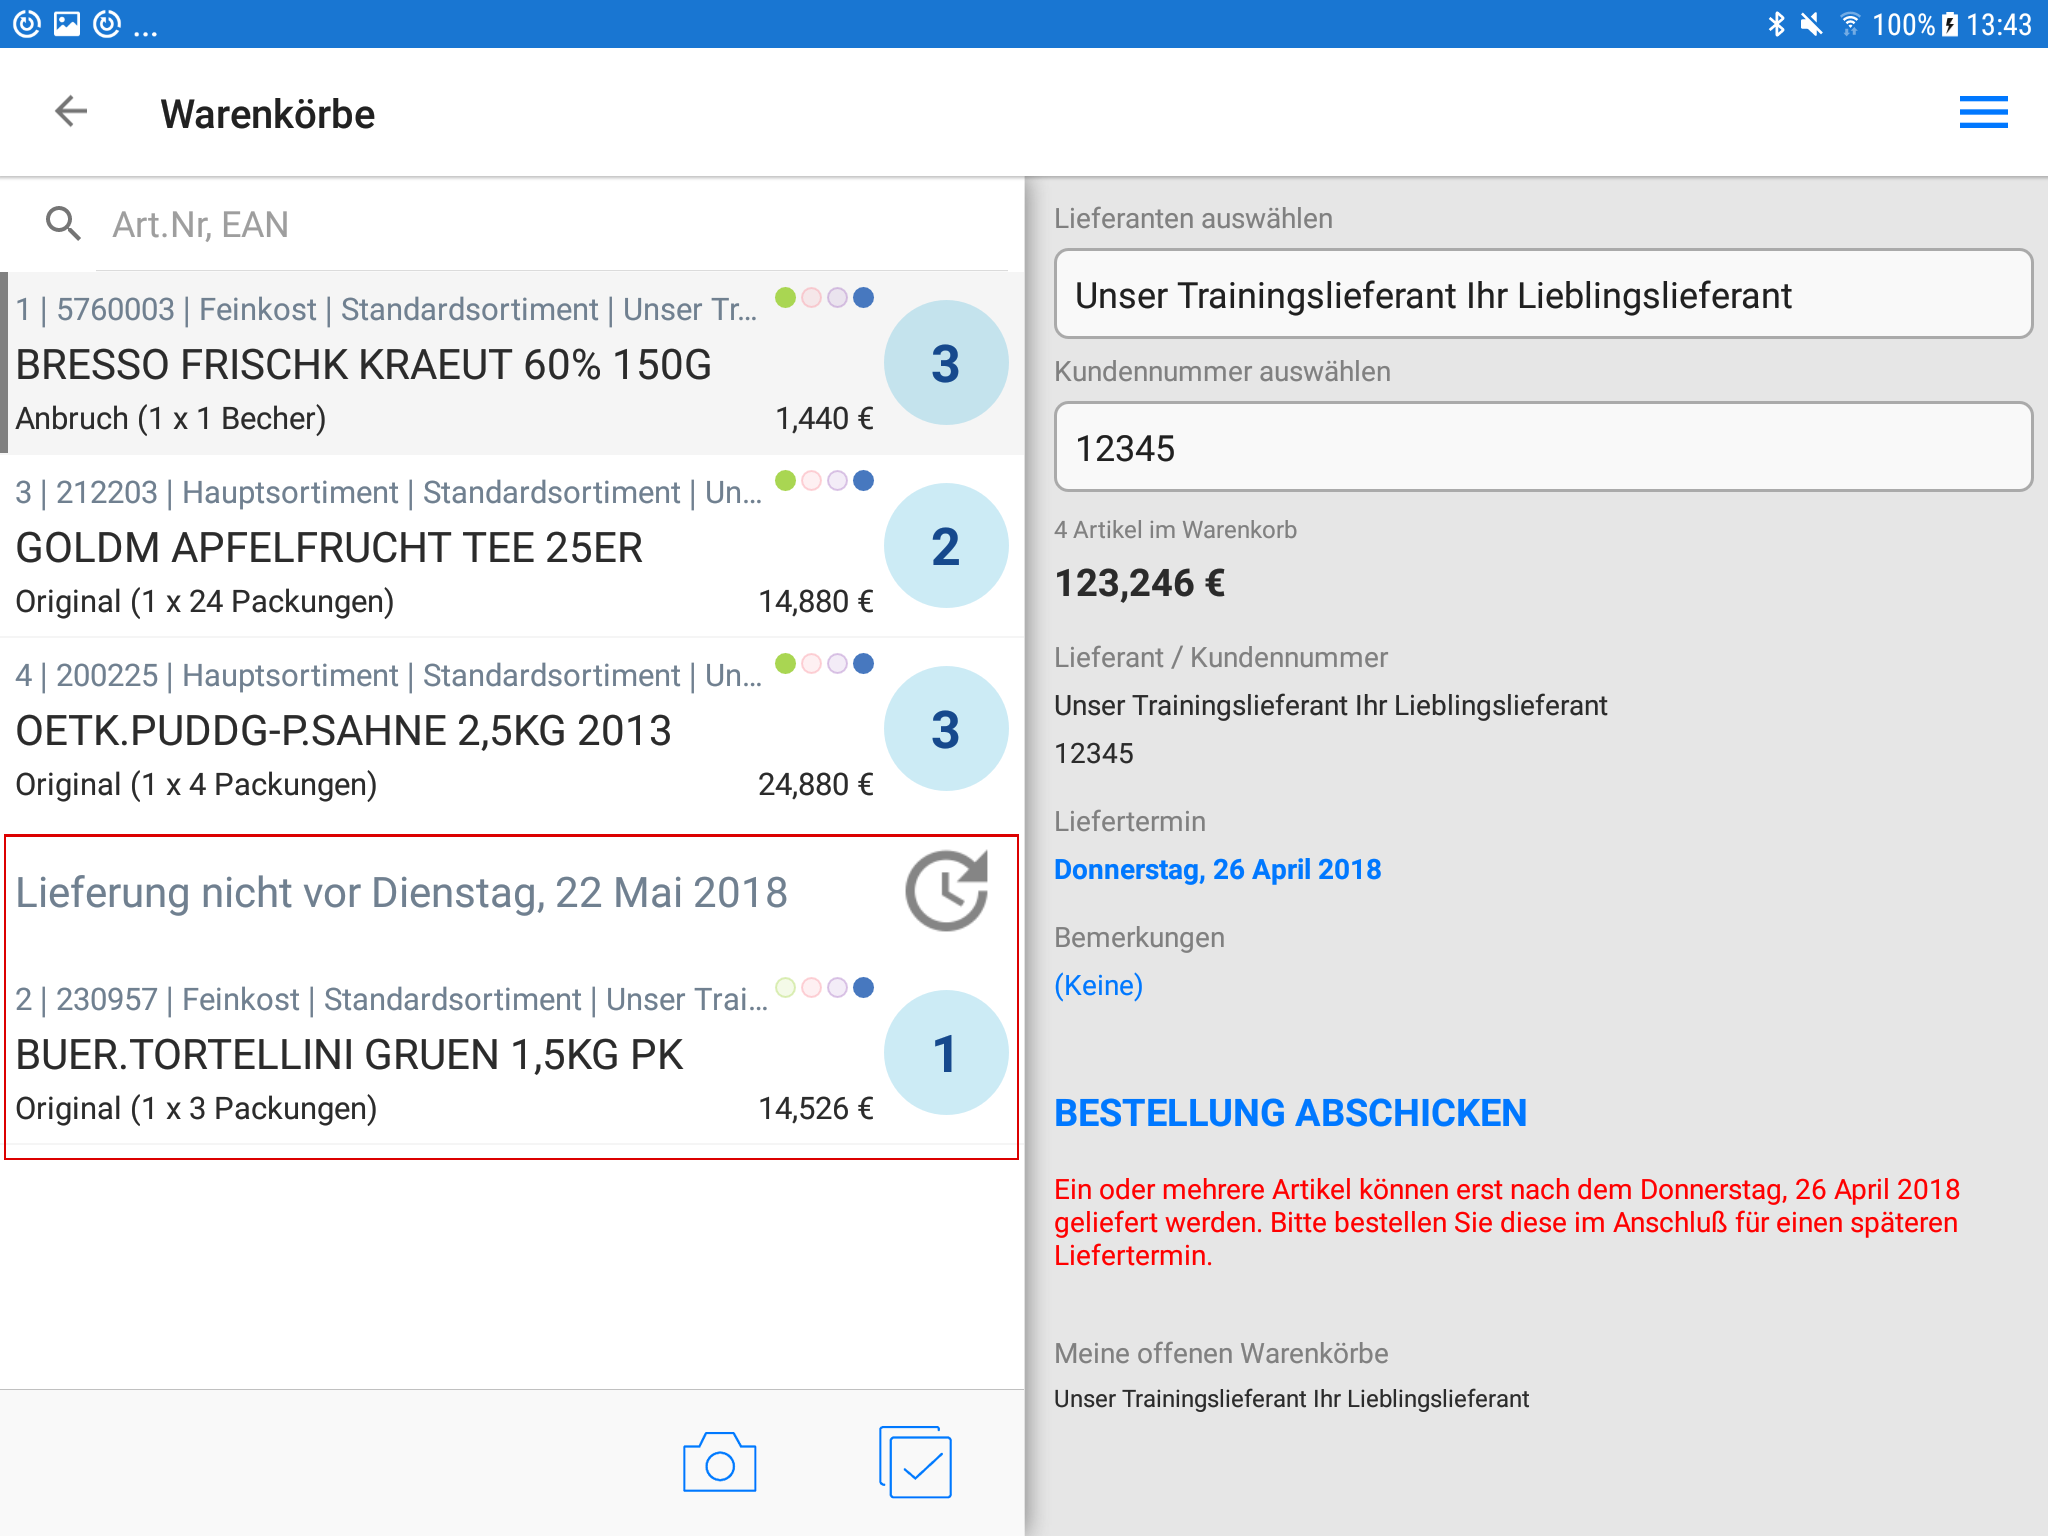Edit the Bemerkungen (Keine) link
The width and height of the screenshot is (2048, 1536).
(1098, 985)
